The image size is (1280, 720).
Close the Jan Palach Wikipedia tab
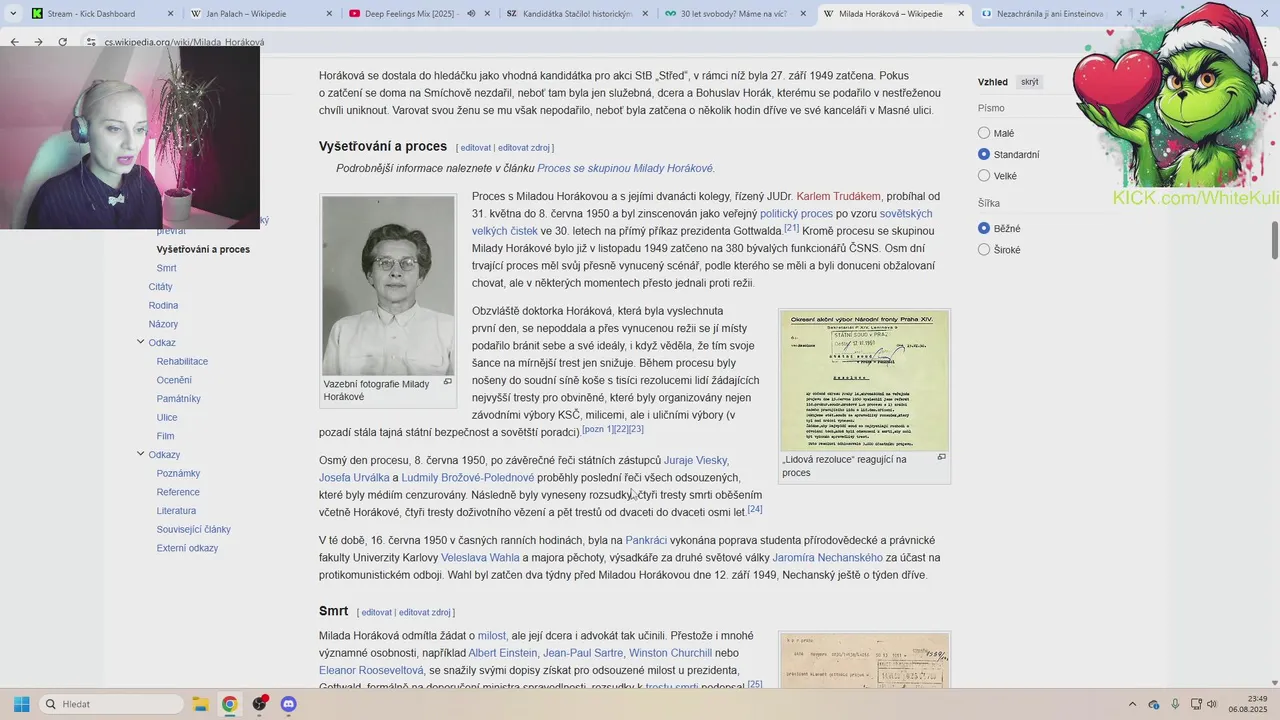(330, 14)
